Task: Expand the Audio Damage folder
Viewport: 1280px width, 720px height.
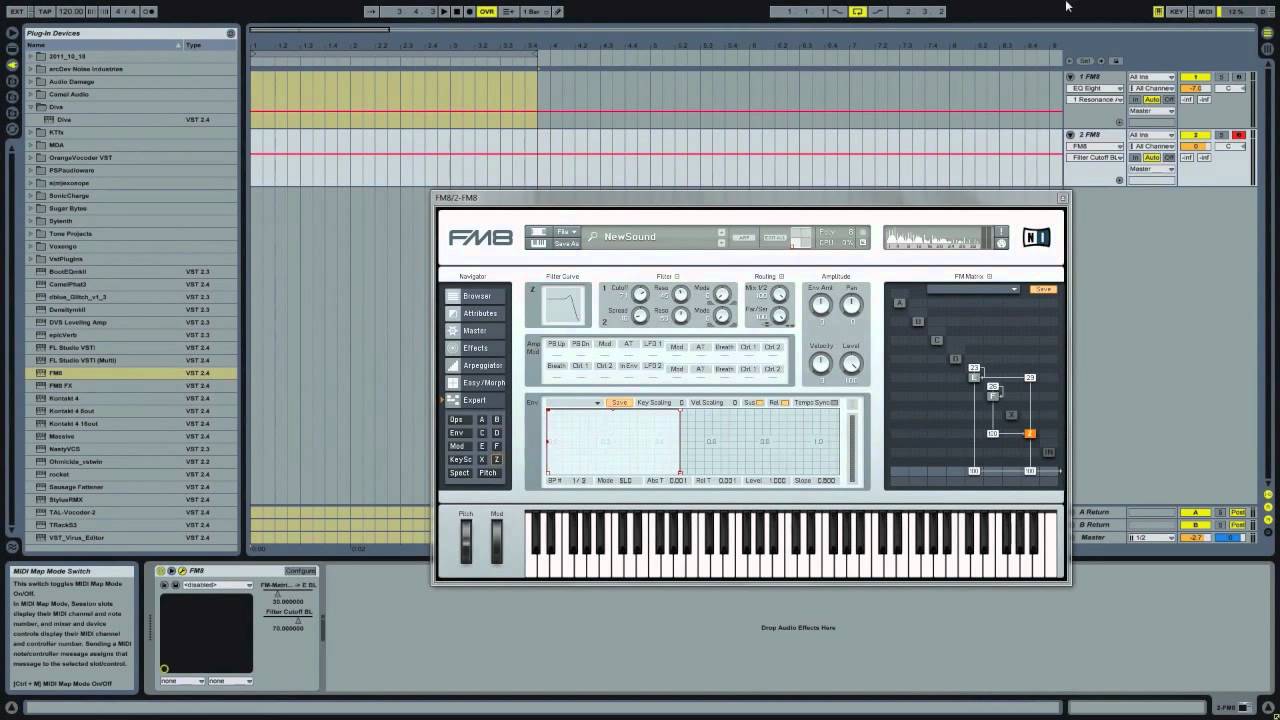Action: (x=31, y=82)
